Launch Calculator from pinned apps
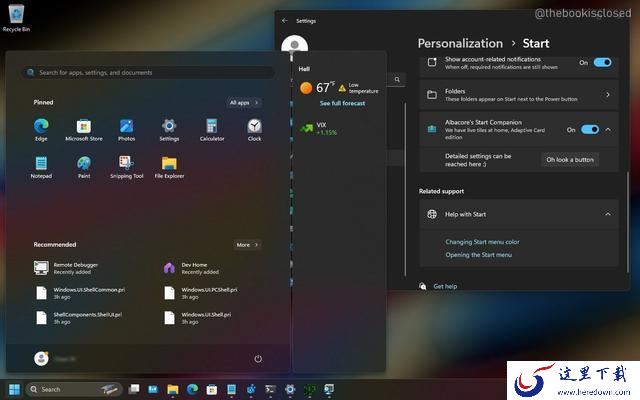 tap(212, 129)
